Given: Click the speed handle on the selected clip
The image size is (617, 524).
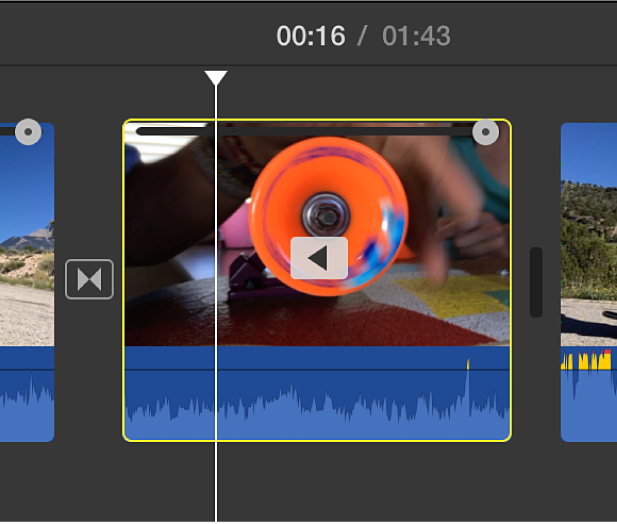Looking at the screenshot, I should pyautogui.click(x=486, y=132).
